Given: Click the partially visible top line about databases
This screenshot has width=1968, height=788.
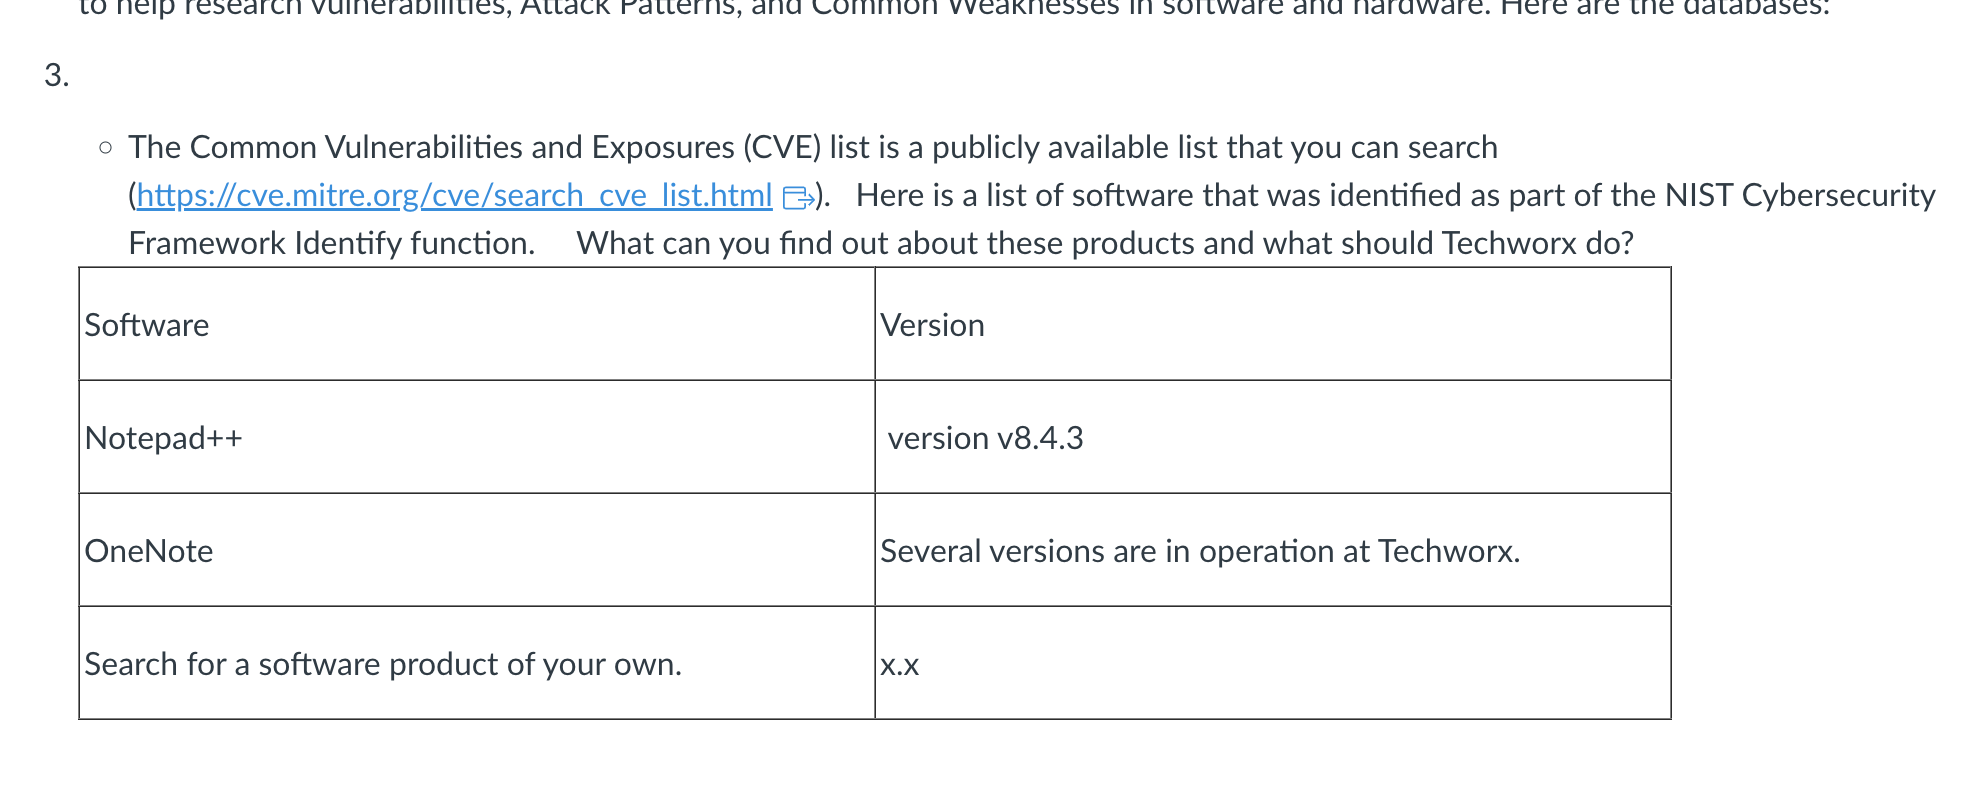Looking at the screenshot, I should [954, 8].
